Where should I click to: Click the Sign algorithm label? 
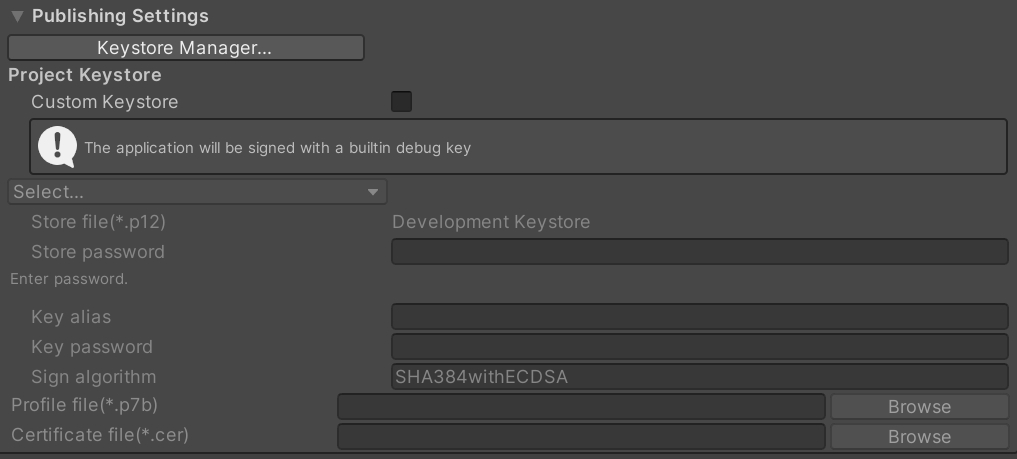point(94,377)
